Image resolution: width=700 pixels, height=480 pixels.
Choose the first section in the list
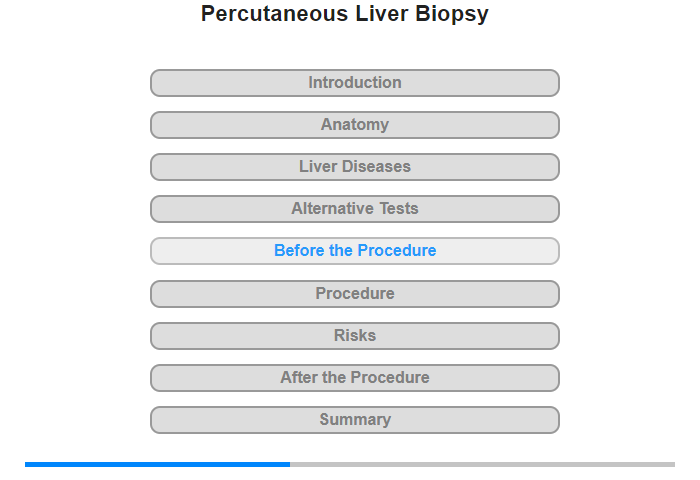(355, 83)
